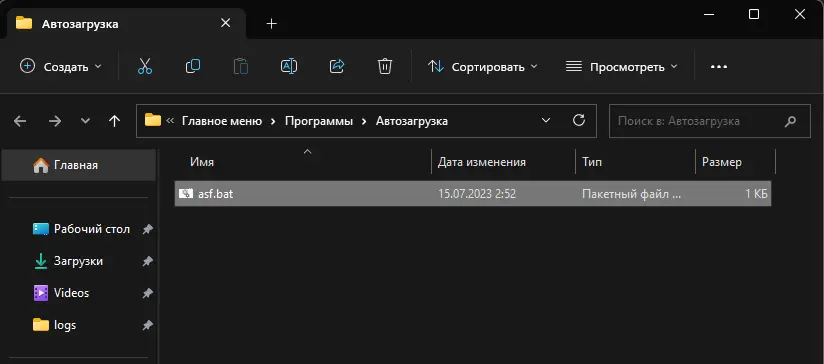The width and height of the screenshot is (824, 364).
Task: Click the Paste clipboard icon
Action: point(241,67)
